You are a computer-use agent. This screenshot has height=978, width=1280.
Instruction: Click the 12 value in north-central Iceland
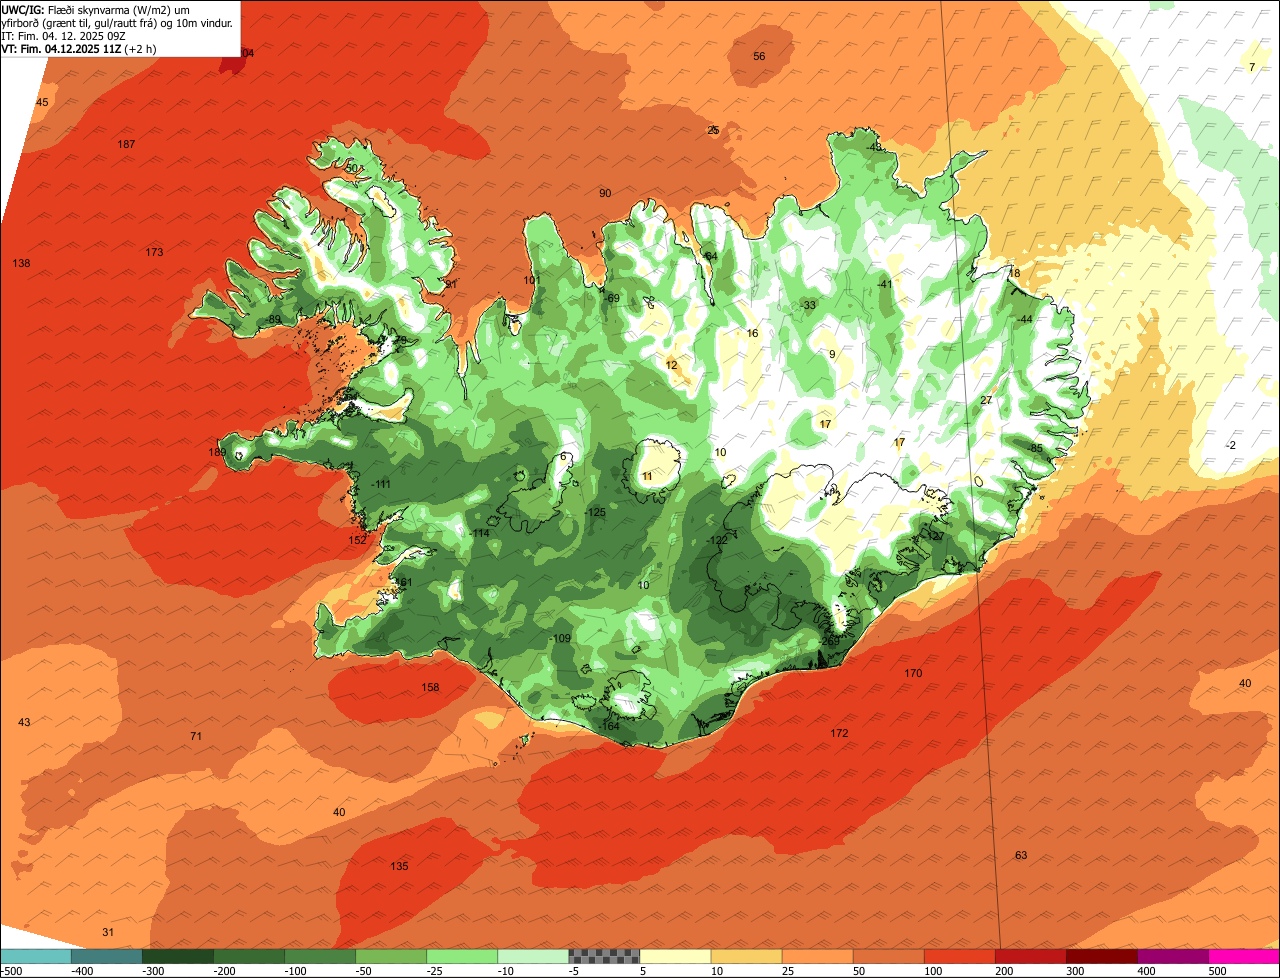point(671,365)
